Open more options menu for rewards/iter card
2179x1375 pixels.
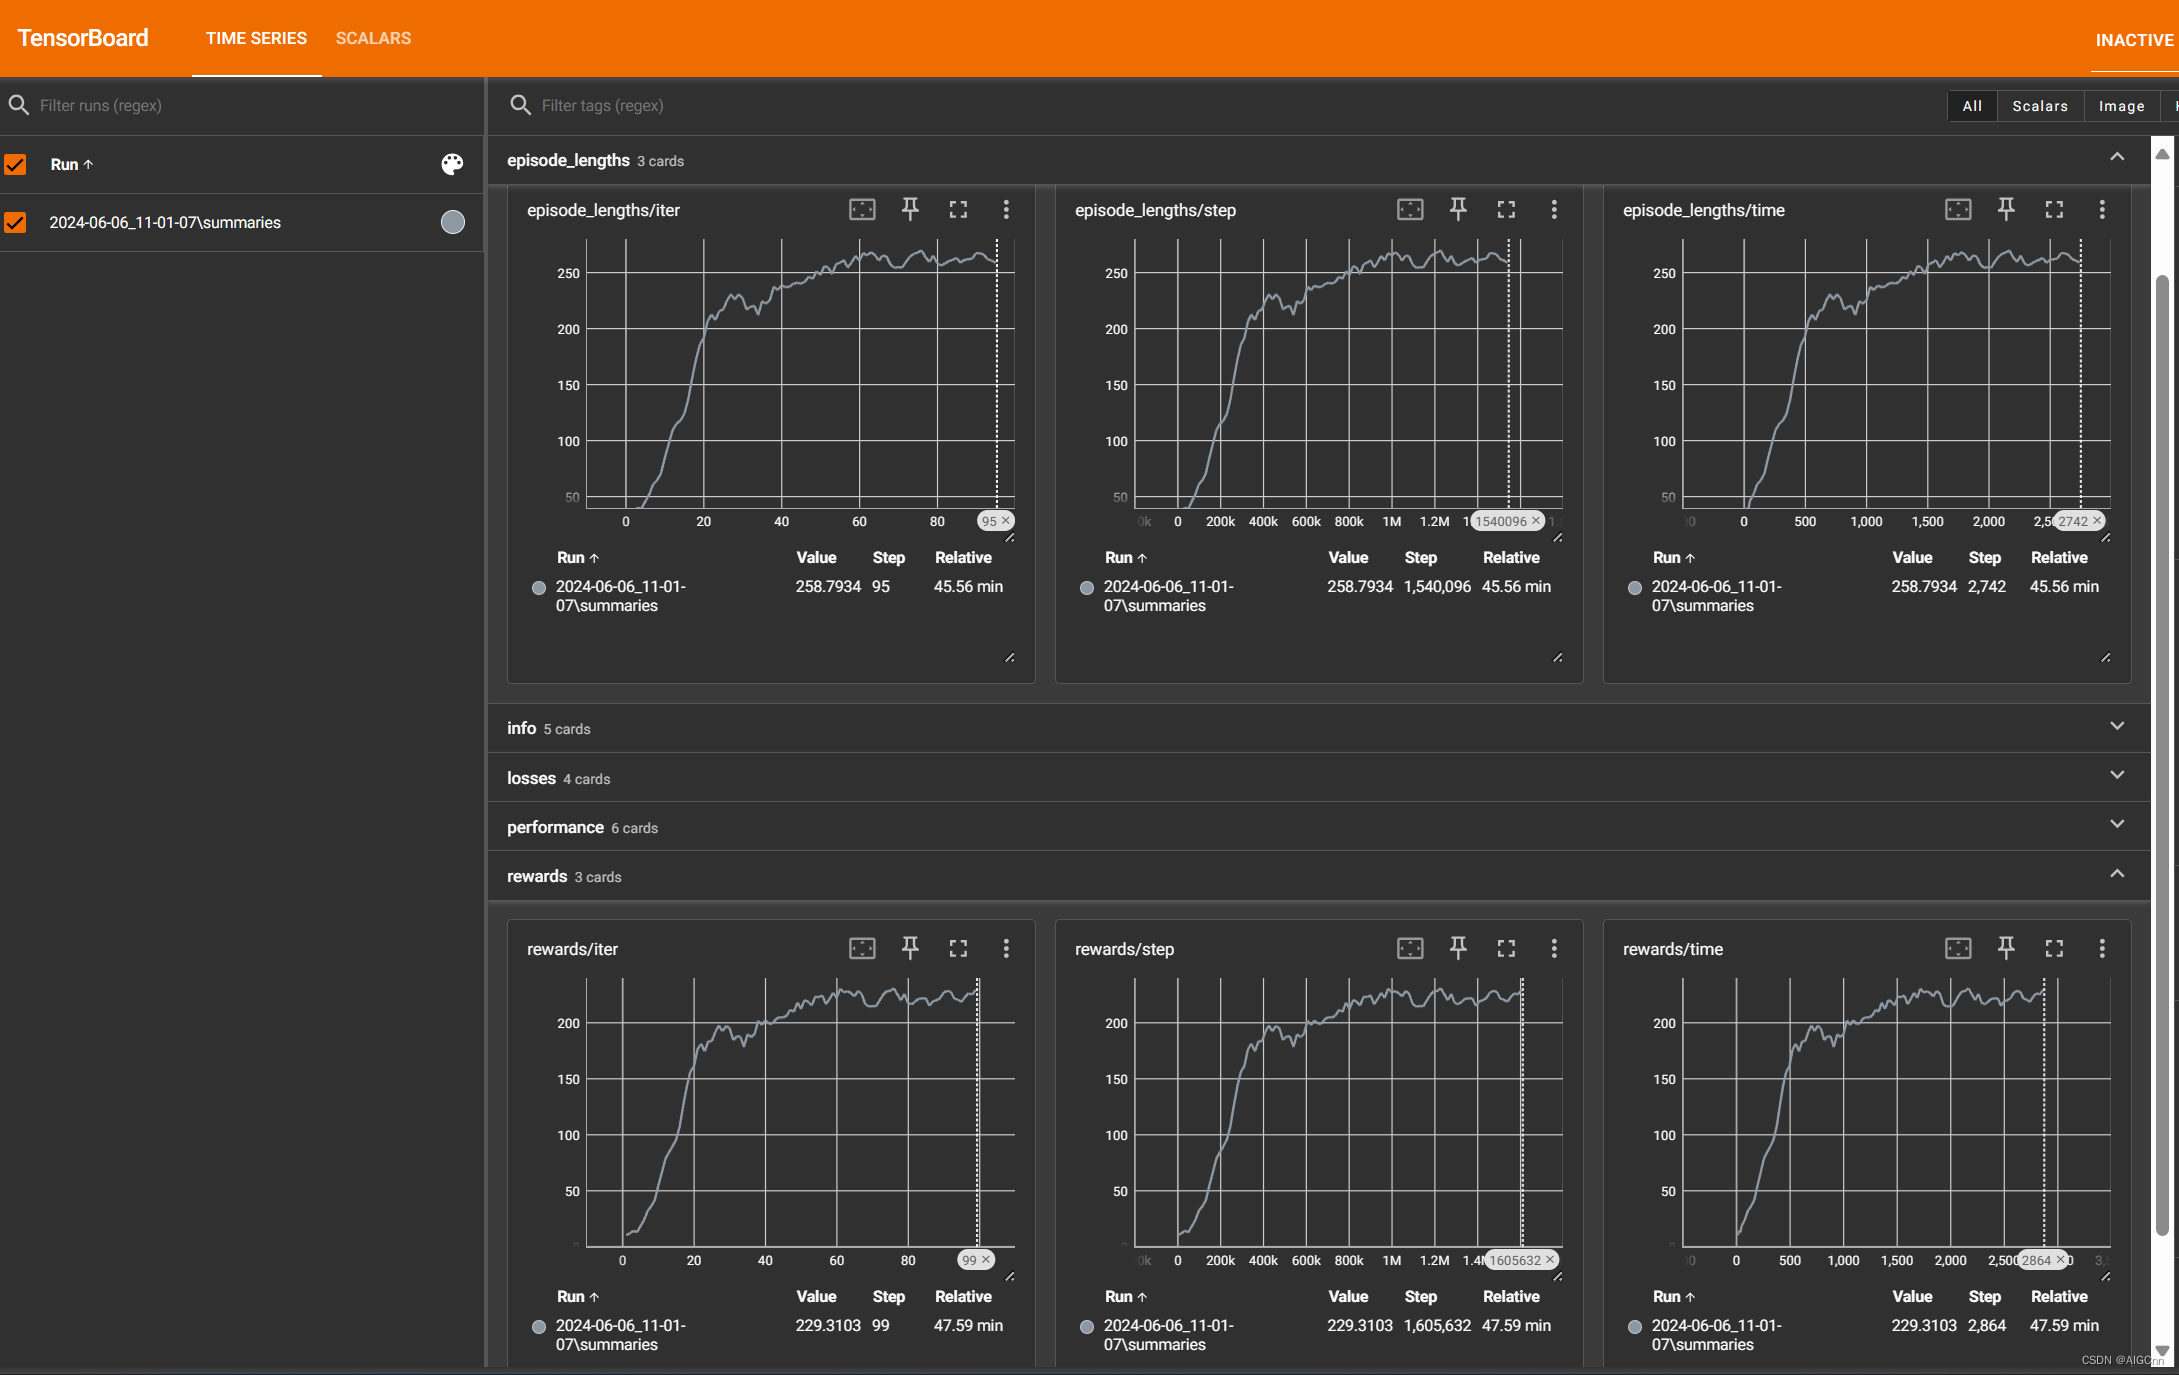1006,948
